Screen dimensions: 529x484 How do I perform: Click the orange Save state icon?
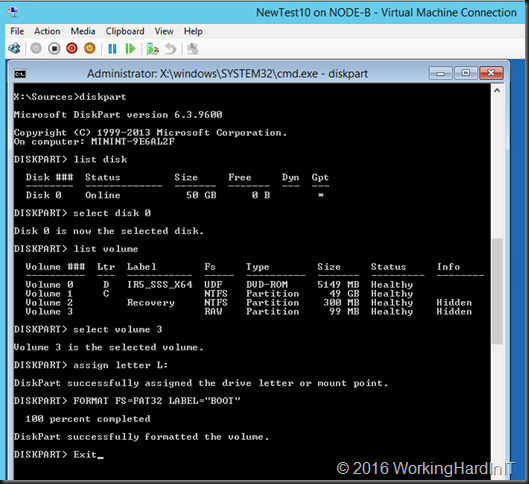coord(89,49)
